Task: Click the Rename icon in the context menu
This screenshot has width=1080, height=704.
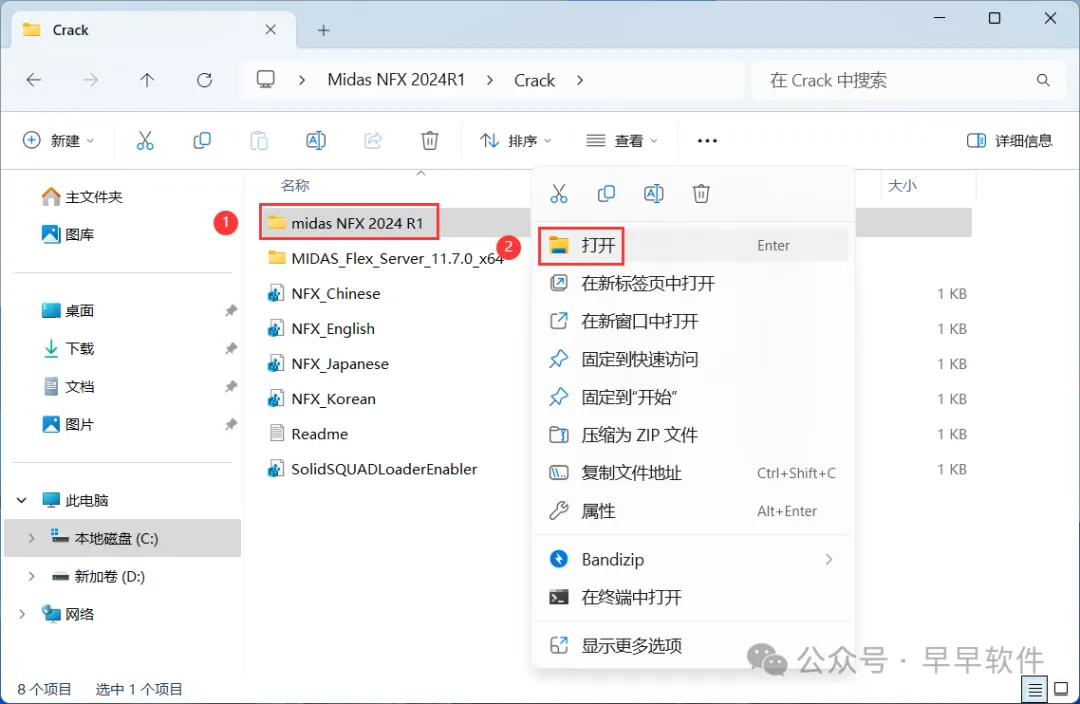Action: (x=654, y=194)
